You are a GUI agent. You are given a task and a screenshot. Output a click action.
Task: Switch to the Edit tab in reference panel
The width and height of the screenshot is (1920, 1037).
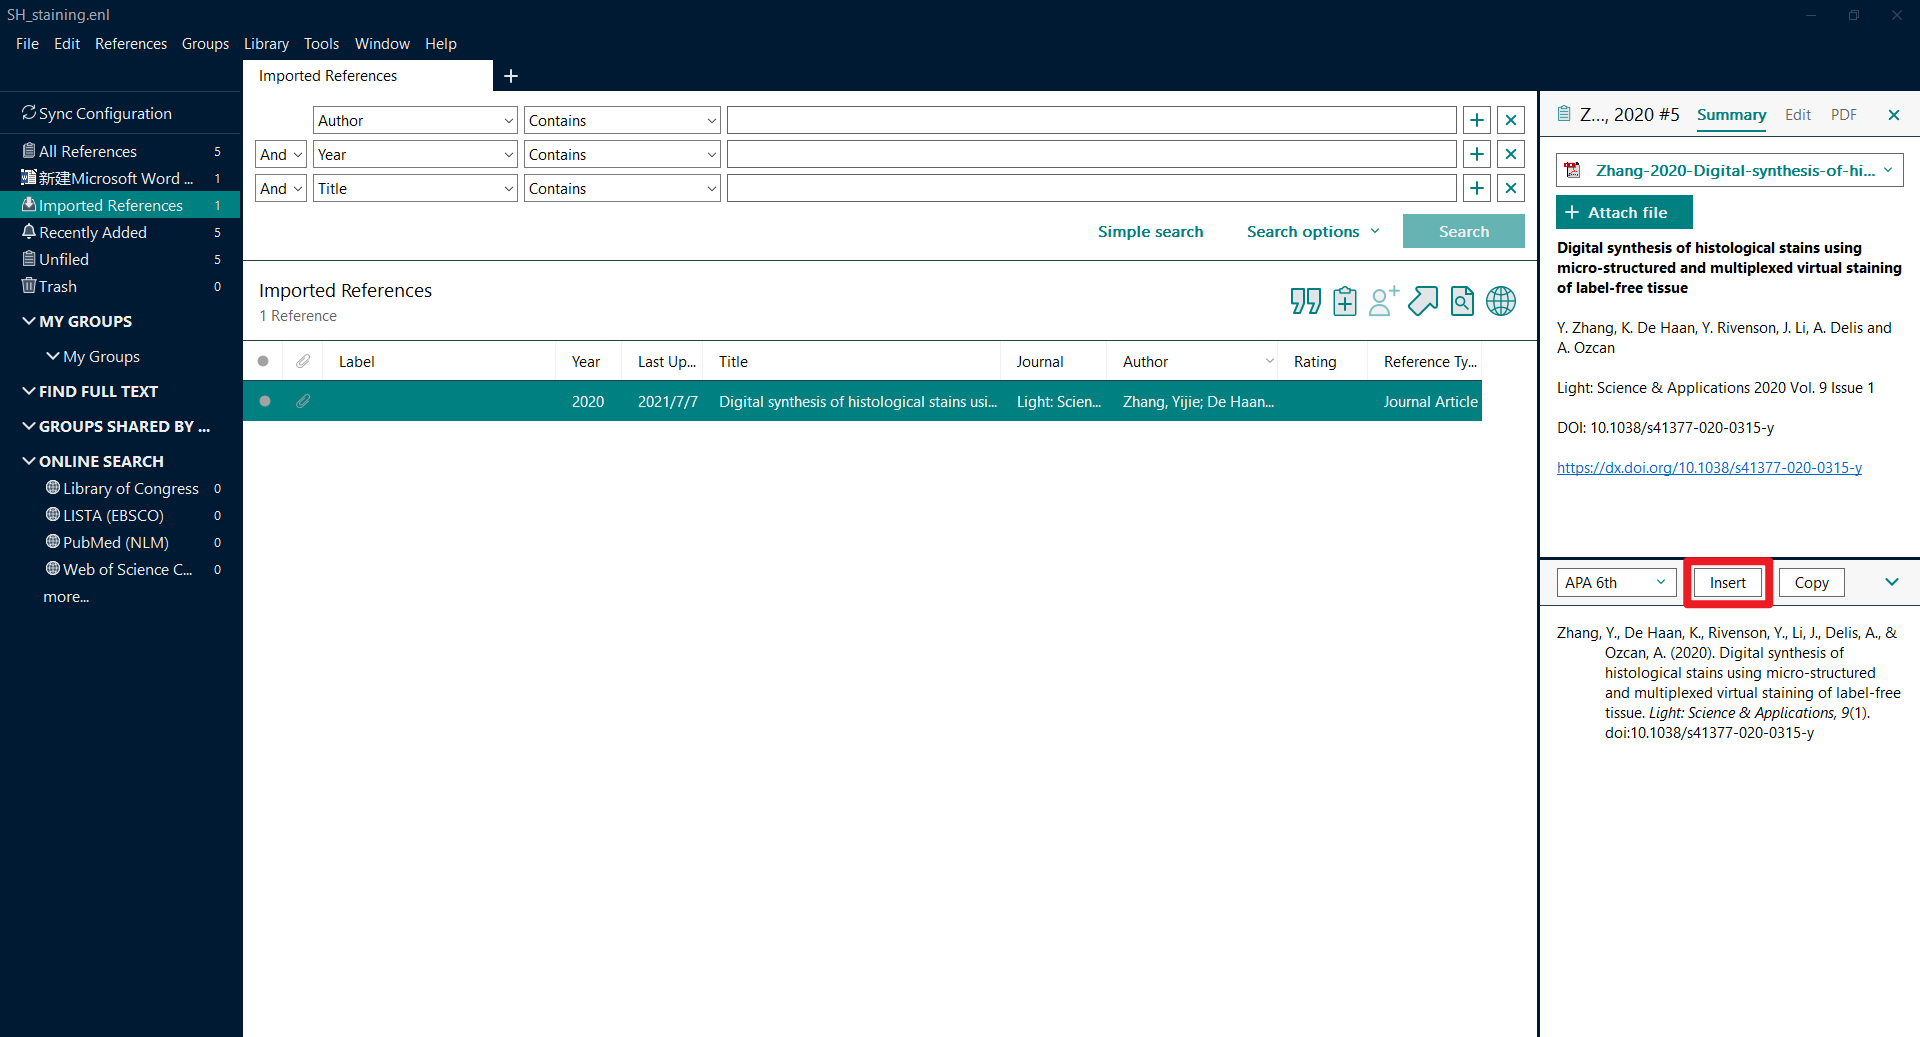(x=1798, y=115)
